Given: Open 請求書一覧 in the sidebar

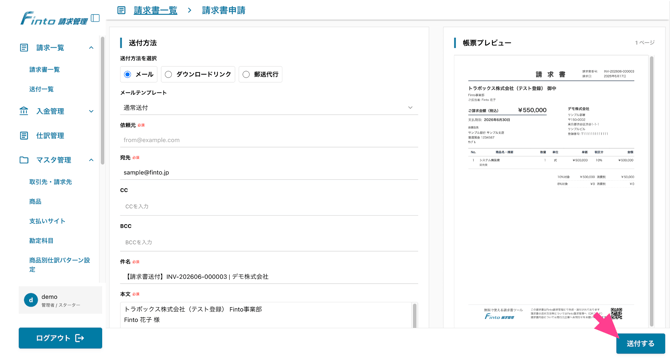Looking at the screenshot, I should [x=44, y=70].
